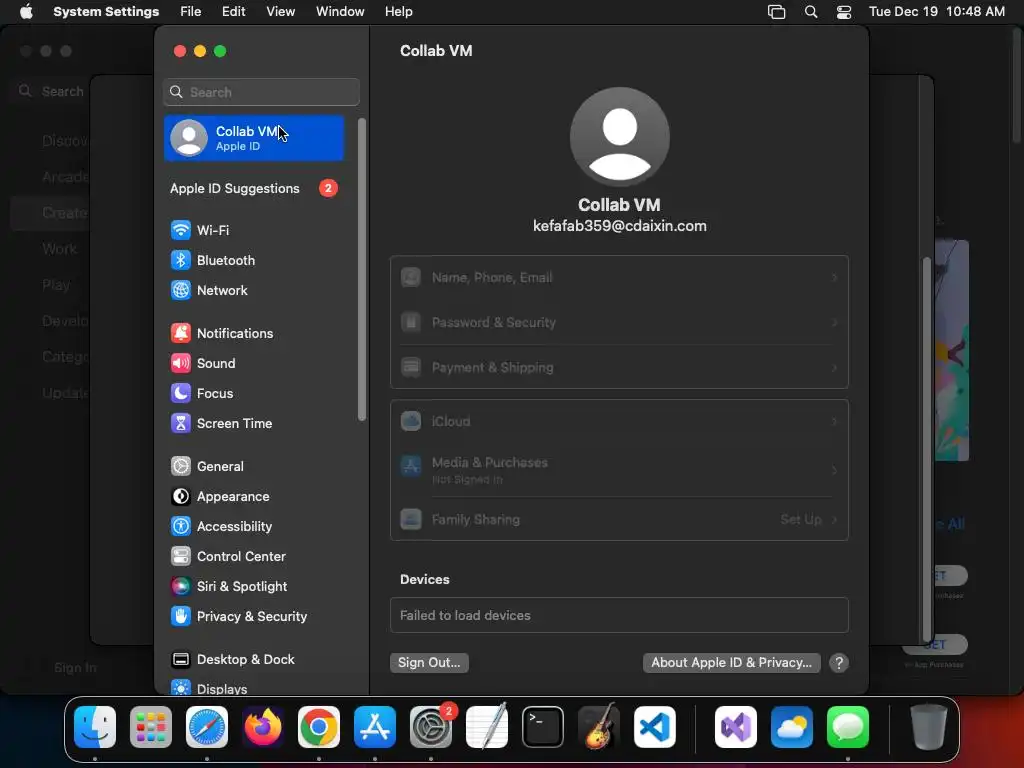
Task: Expand the iCloud row
Action: 619,421
